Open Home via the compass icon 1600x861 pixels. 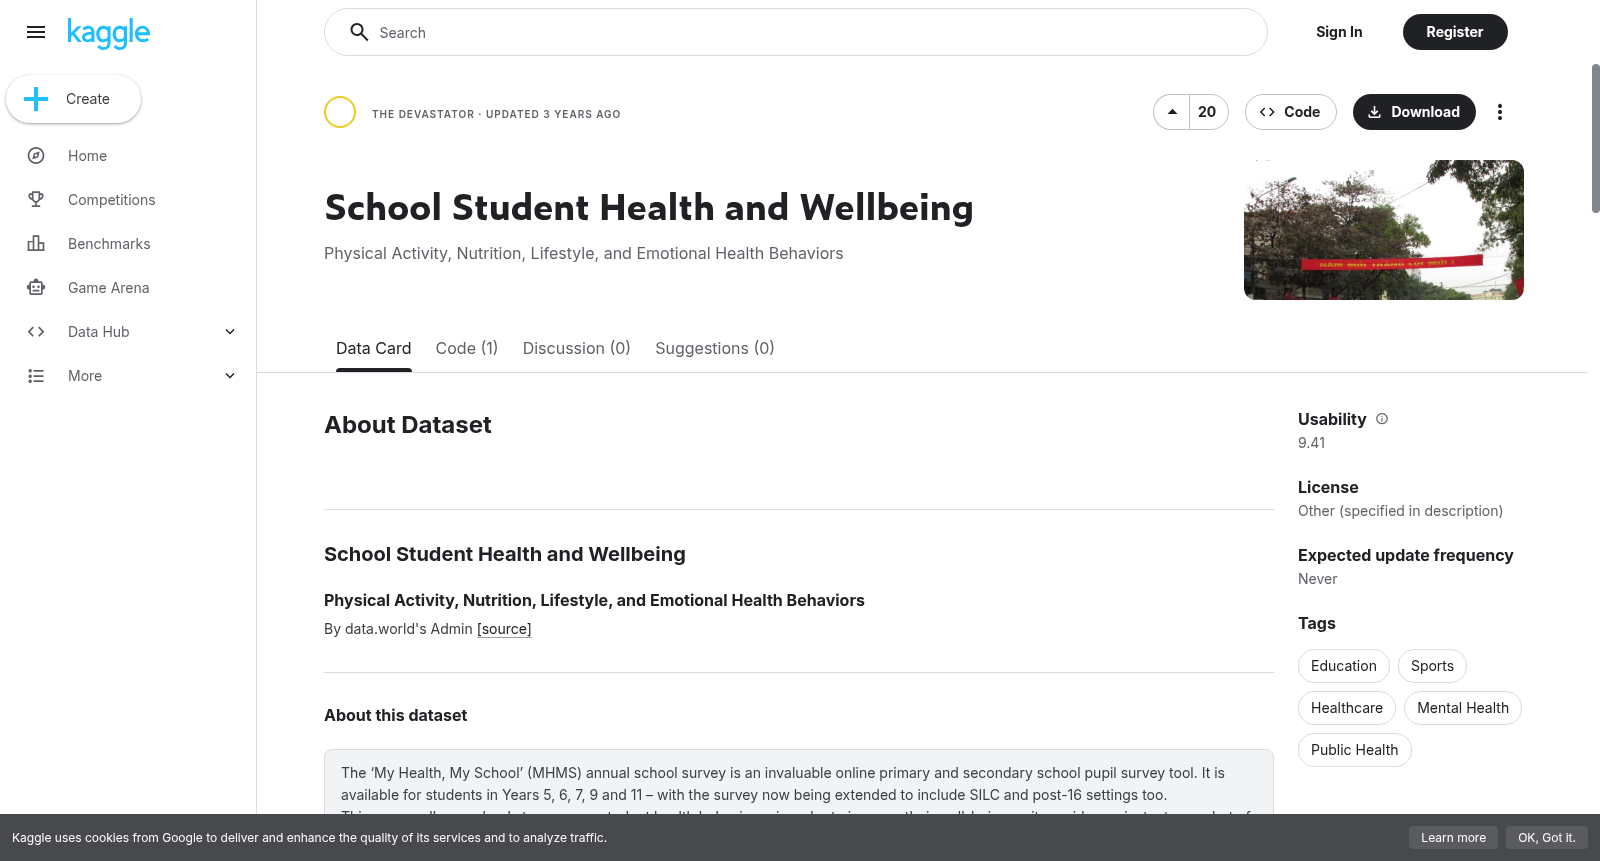tap(36, 156)
